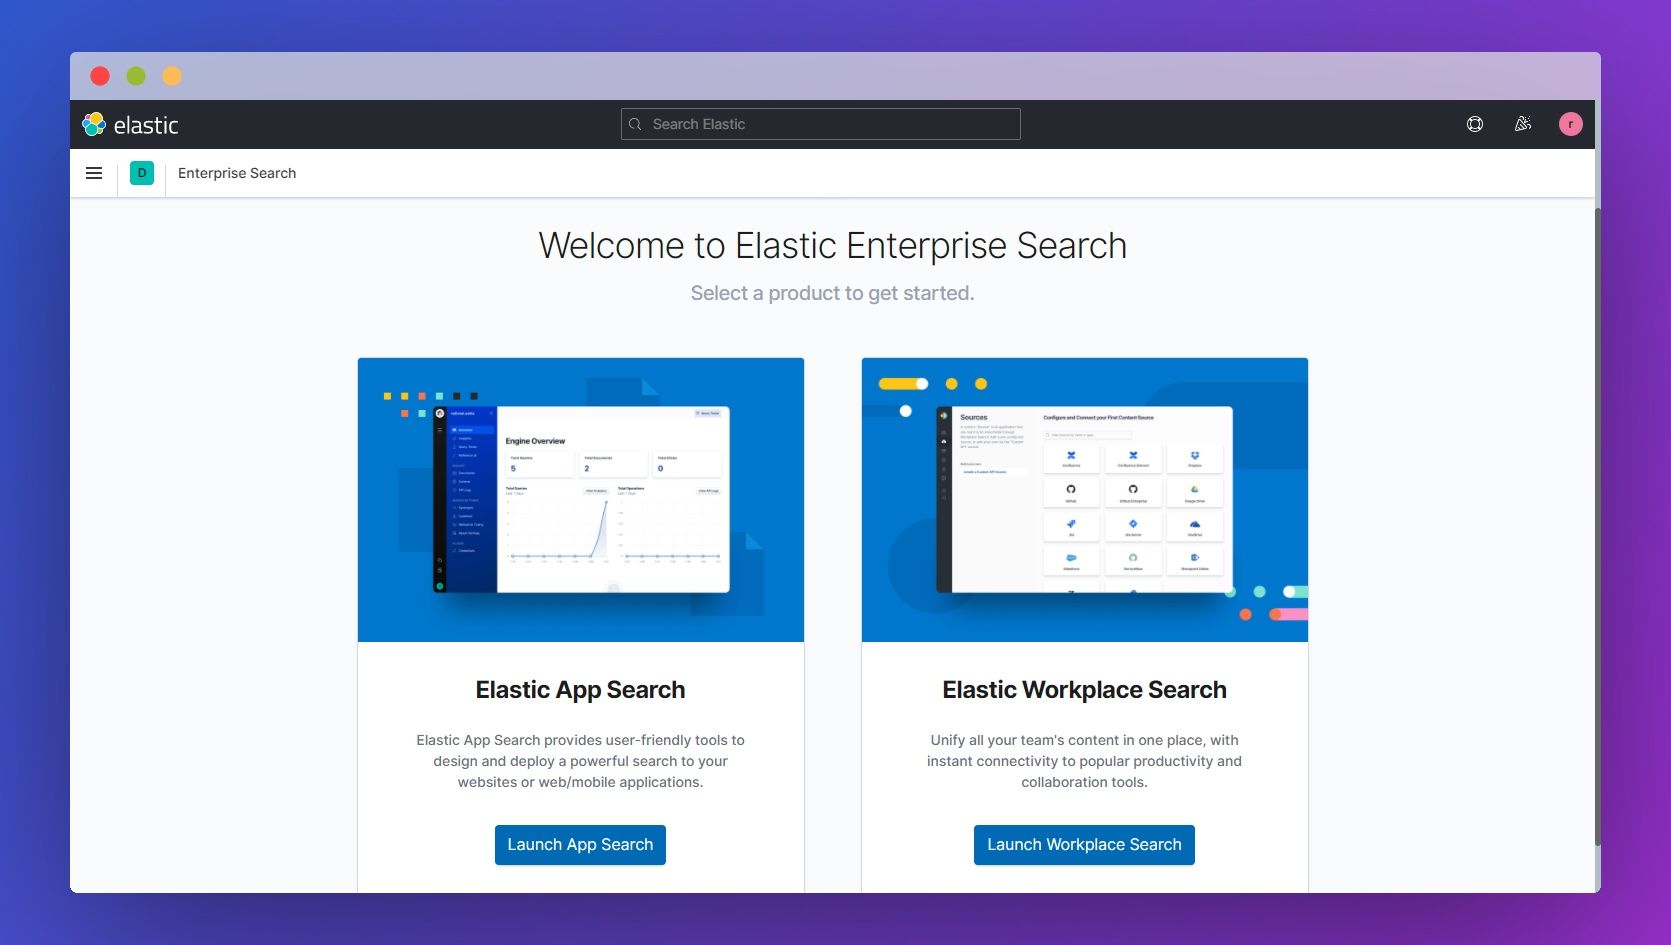Viewport: 1671px width, 945px height.
Task: Close the window with the red button
Action: tap(100, 76)
